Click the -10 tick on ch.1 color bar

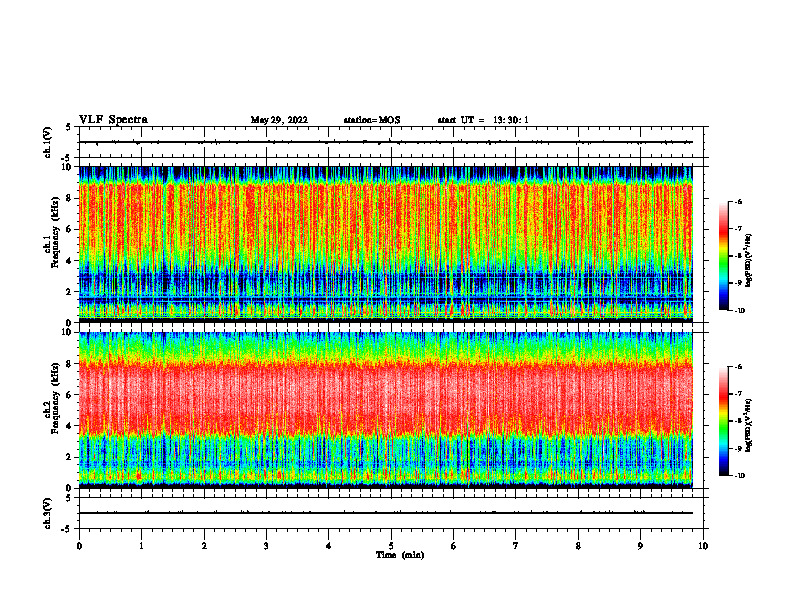[x=740, y=311]
